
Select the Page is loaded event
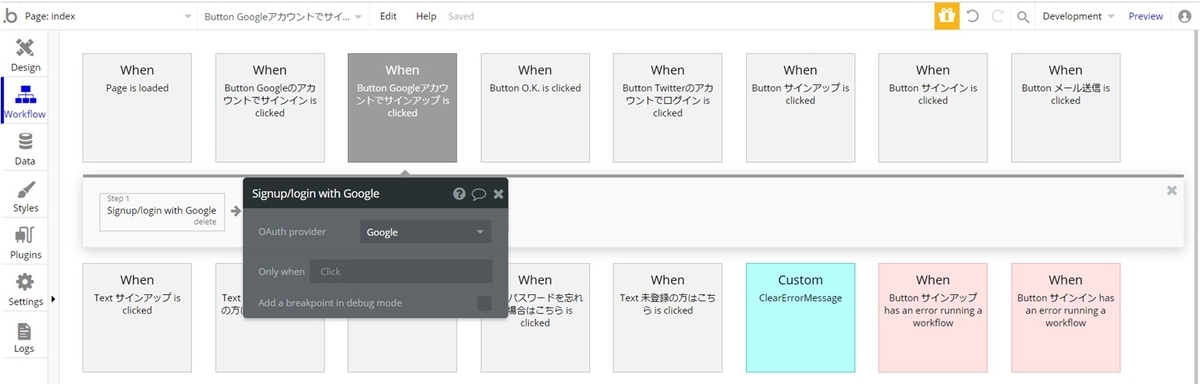click(x=137, y=107)
